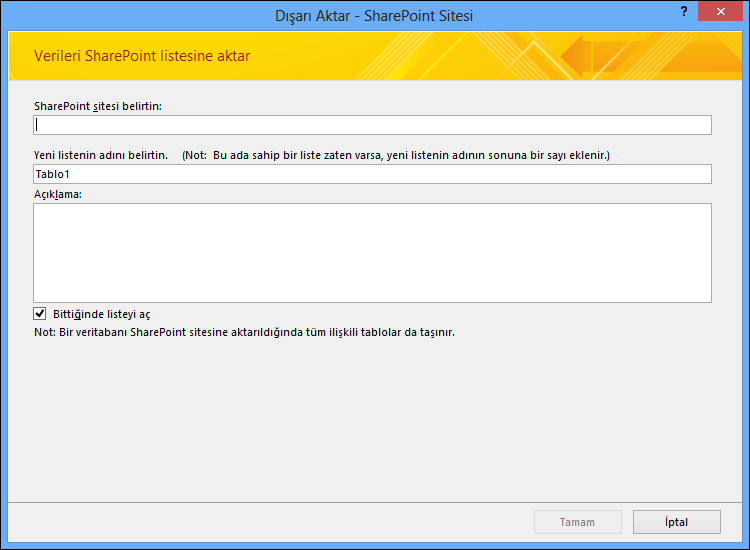
Task: Open help with the question mark icon
Action: [684, 11]
